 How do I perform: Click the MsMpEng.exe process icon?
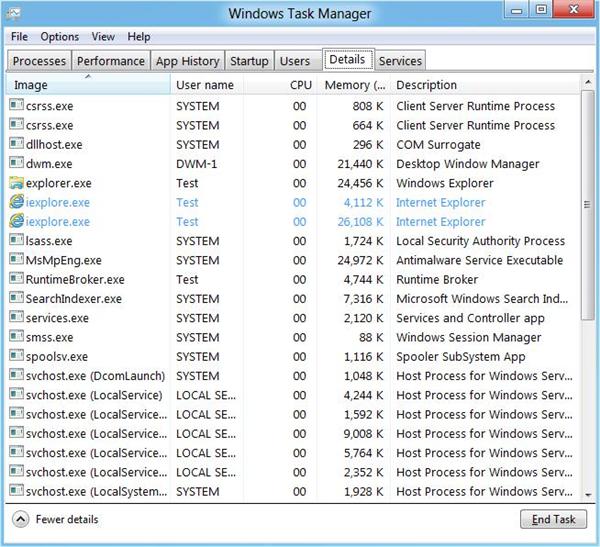click(x=16, y=259)
